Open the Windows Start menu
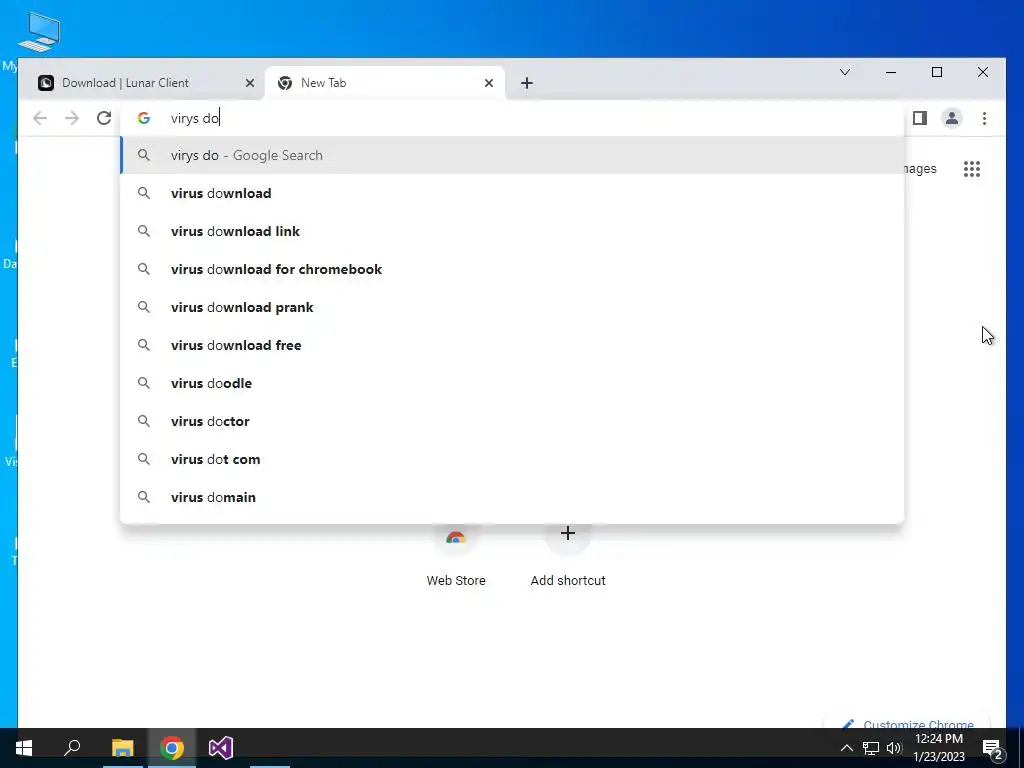Image resolution: width=1024 pixels, height=768 pixels. [x=24, y=748]
